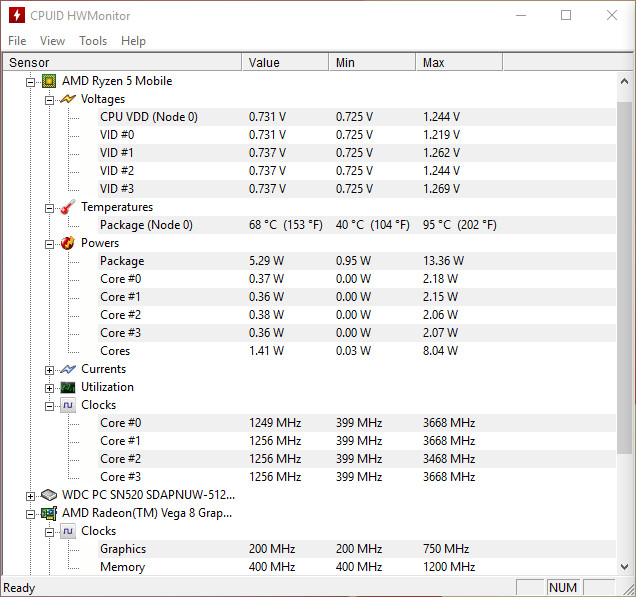Screen dimensions: 636x597
Task: Expand the WDC PC SN520 drive node
Action: [30, 496]
